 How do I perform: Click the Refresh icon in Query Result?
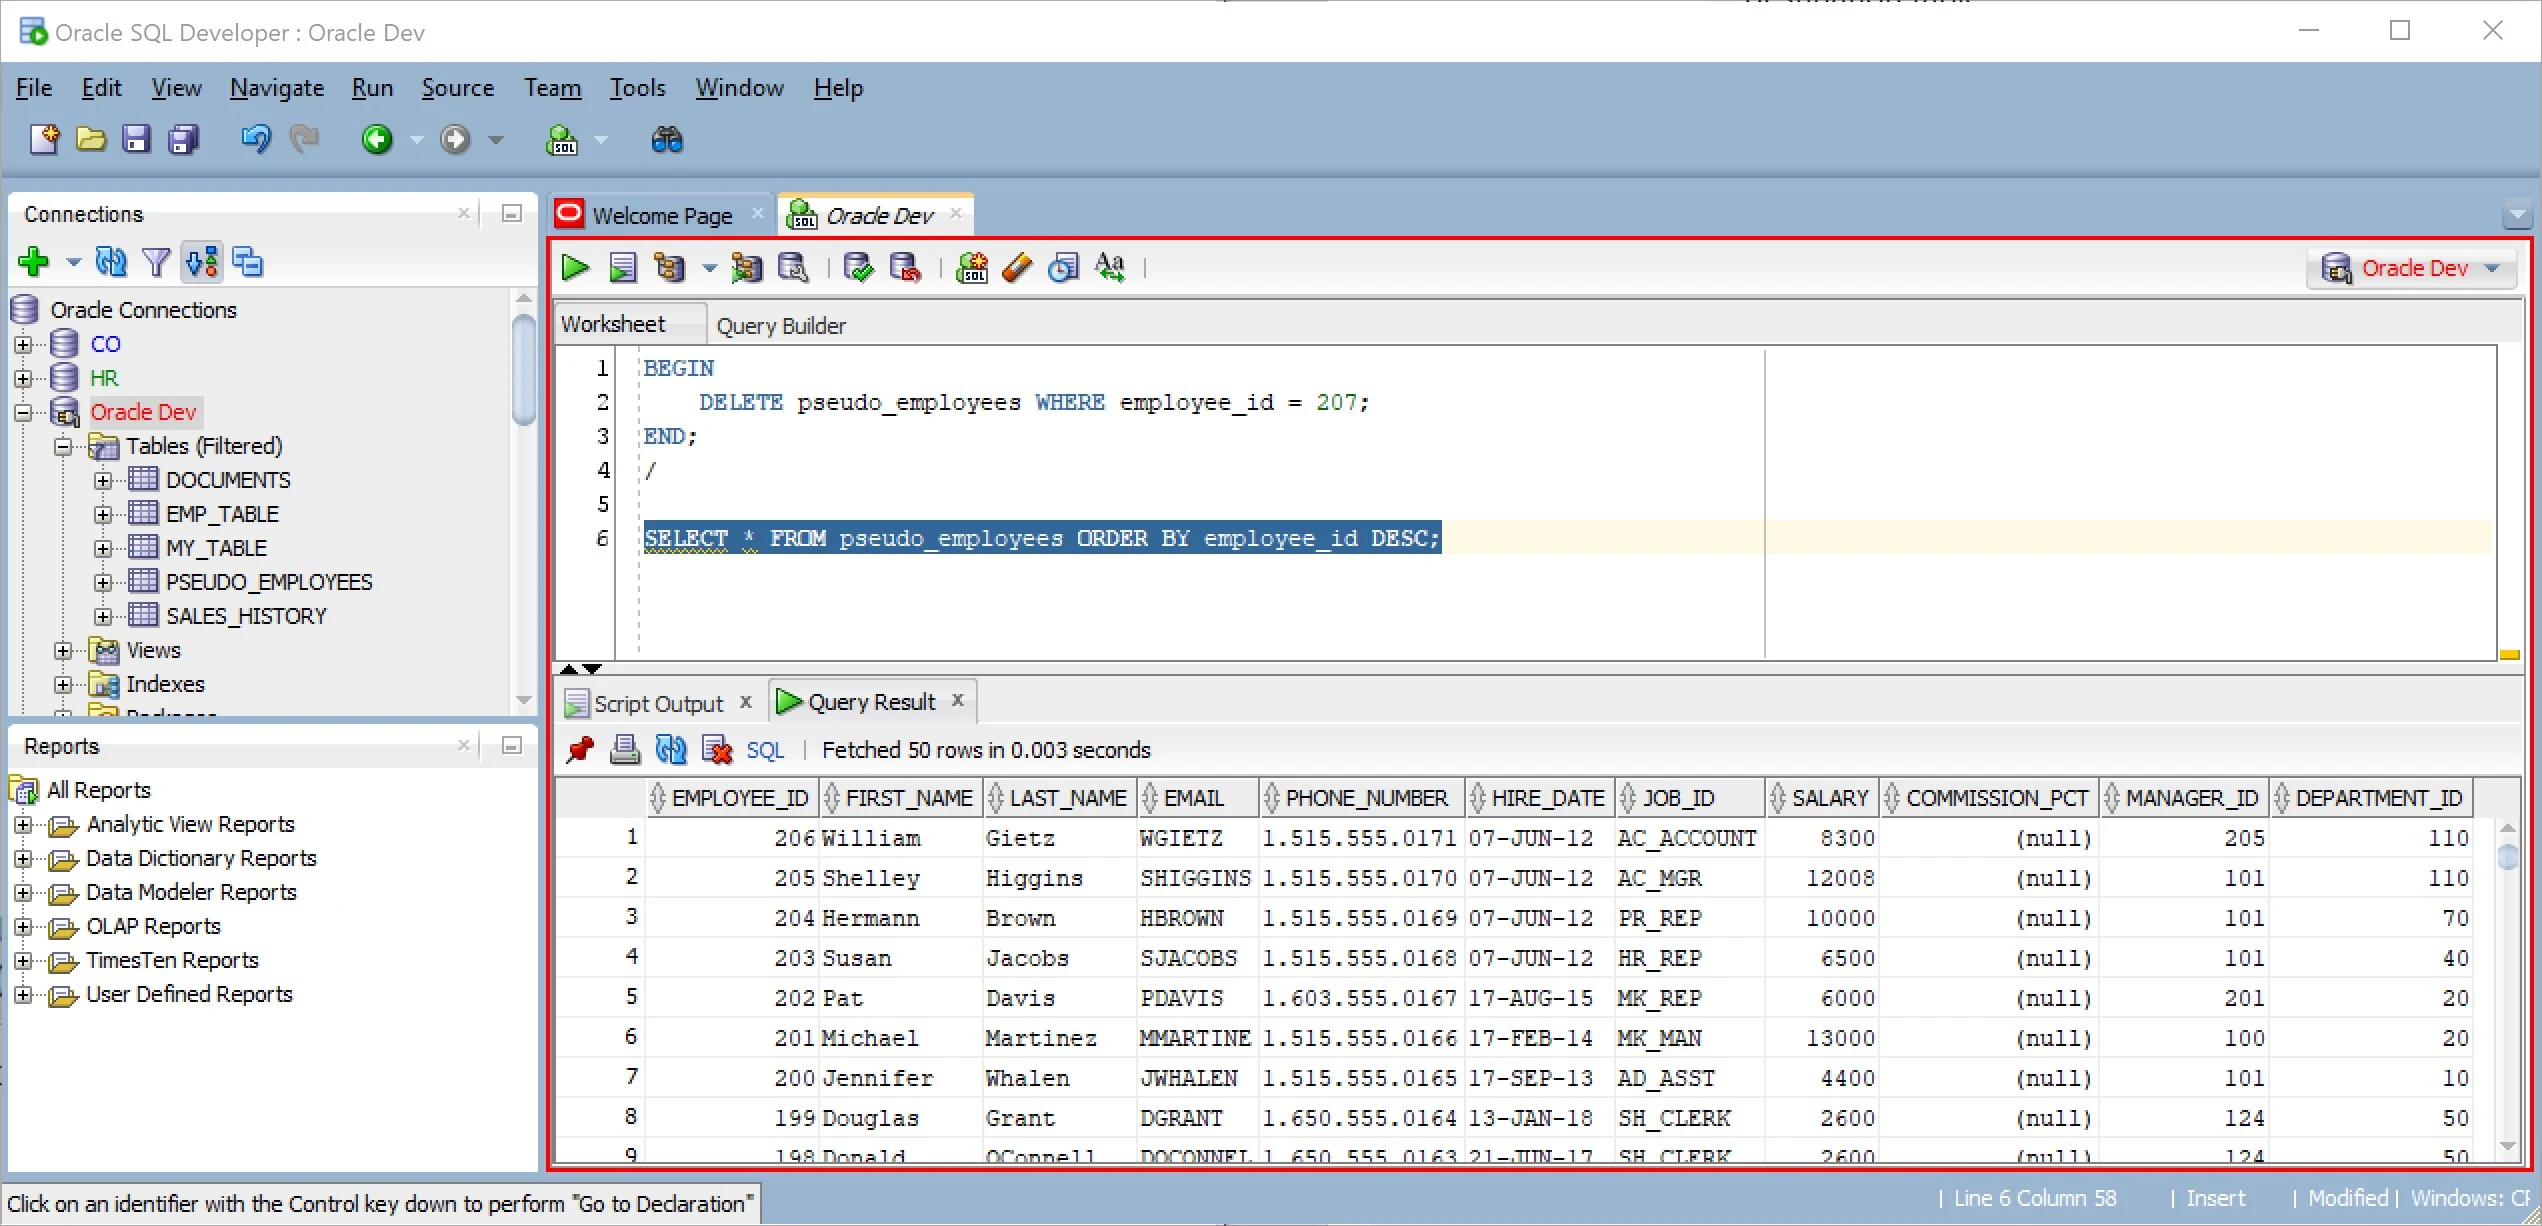tap(671, 750)
